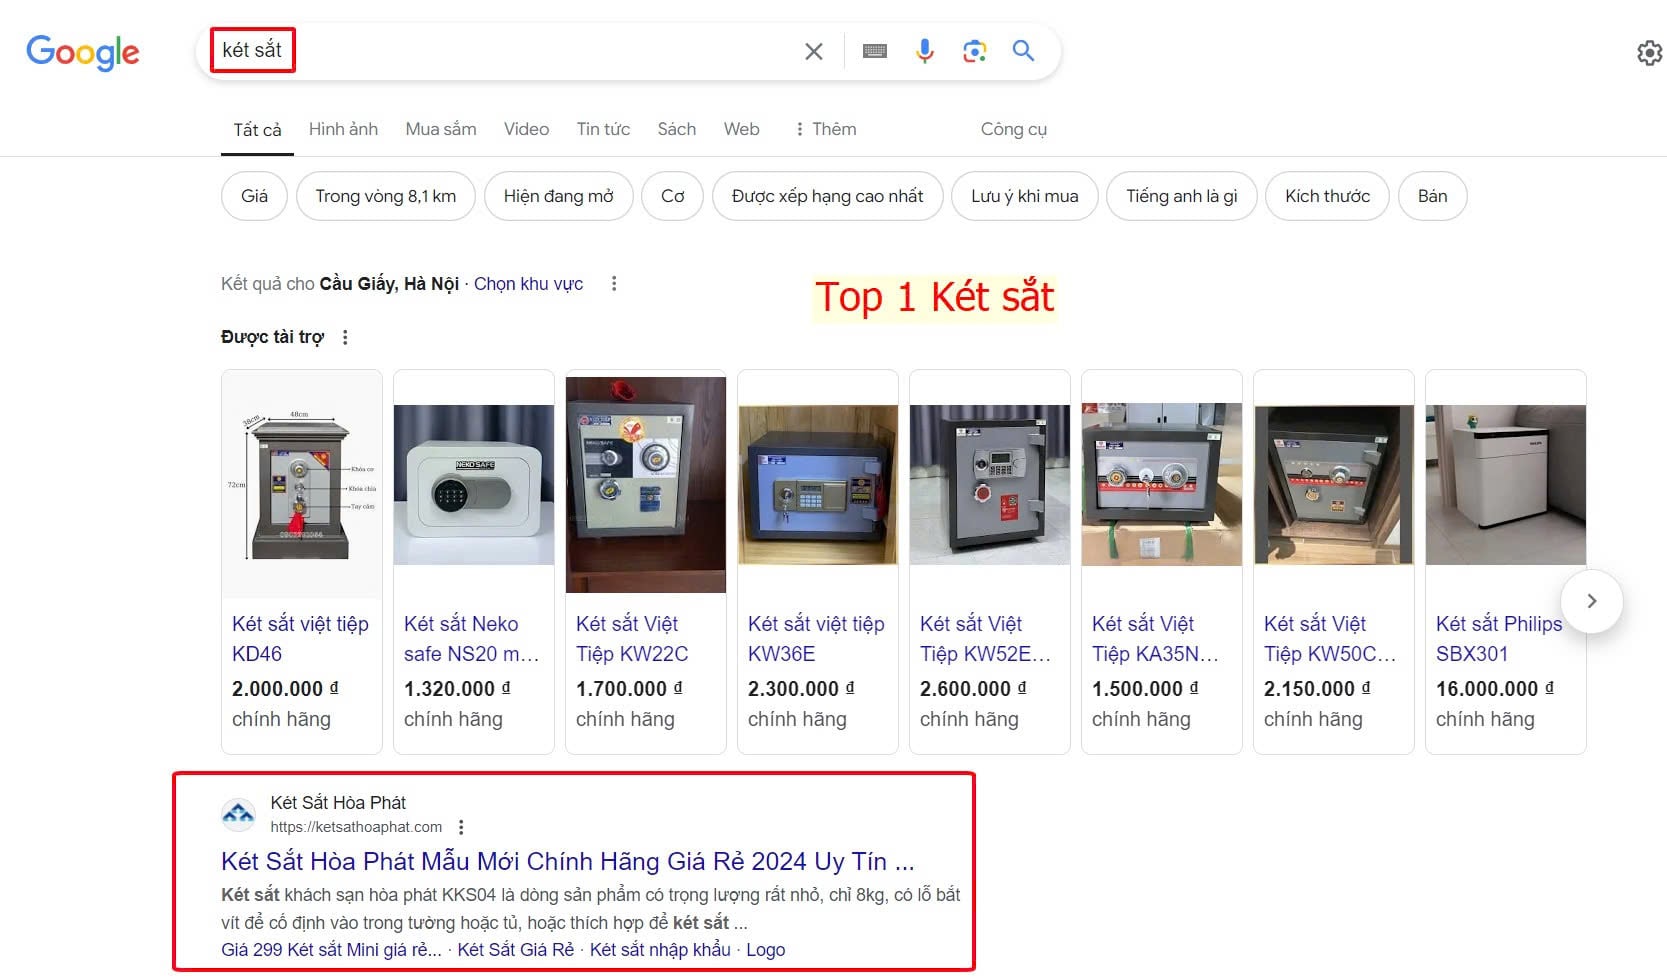Viewport: 1667px width, 980px height.
Task: Switch to the Tất cả tab
Action: [257, 130]
